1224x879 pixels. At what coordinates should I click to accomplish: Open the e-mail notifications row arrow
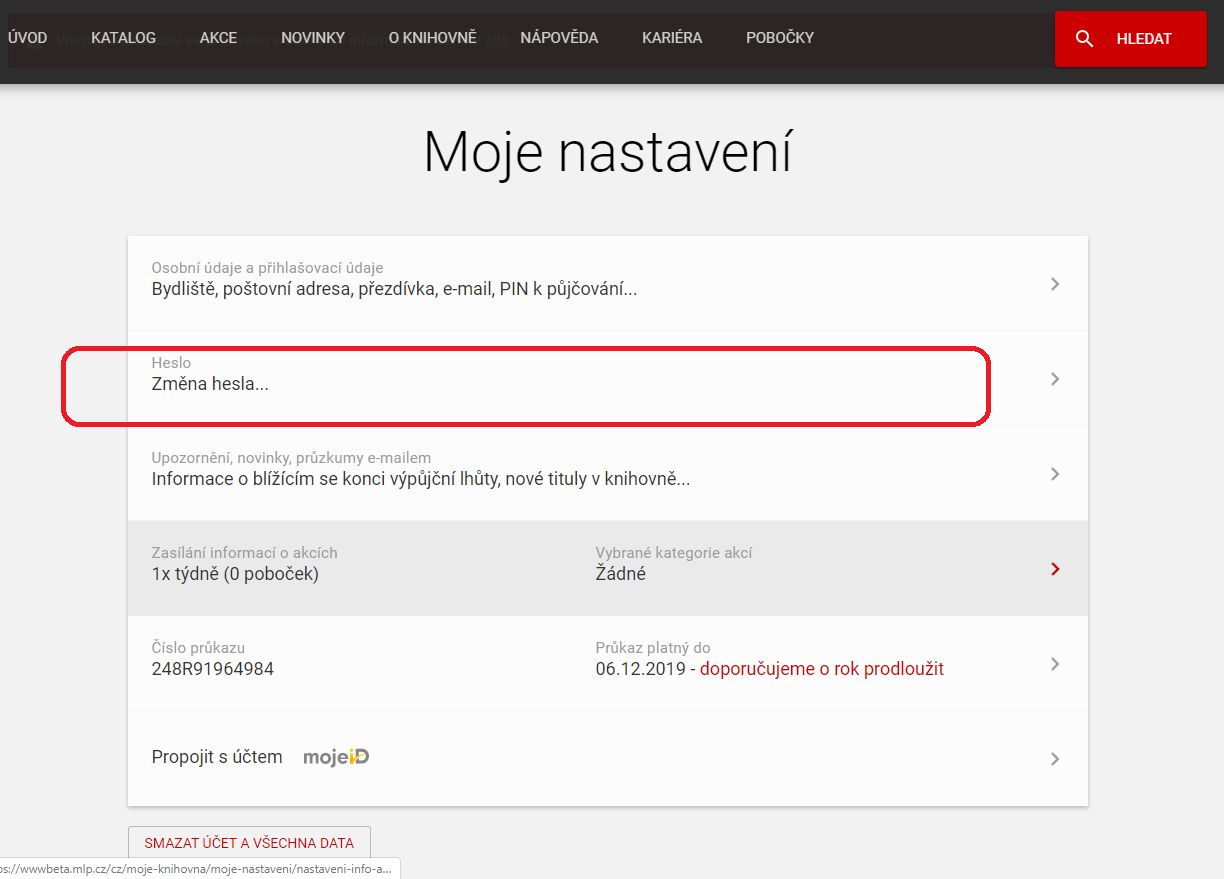1054,474
